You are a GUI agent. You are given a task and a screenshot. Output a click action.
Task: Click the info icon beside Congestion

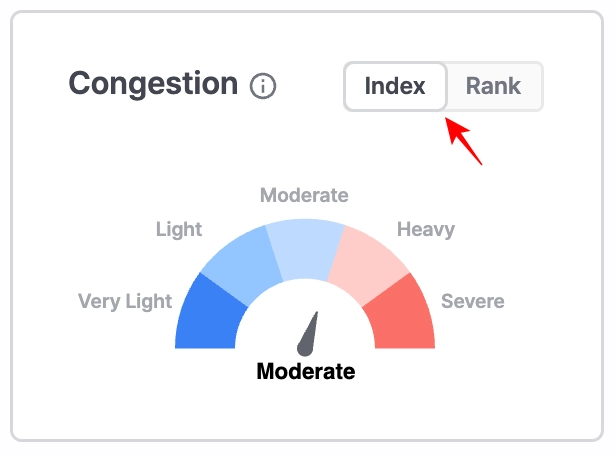click(x=263, y=86)
